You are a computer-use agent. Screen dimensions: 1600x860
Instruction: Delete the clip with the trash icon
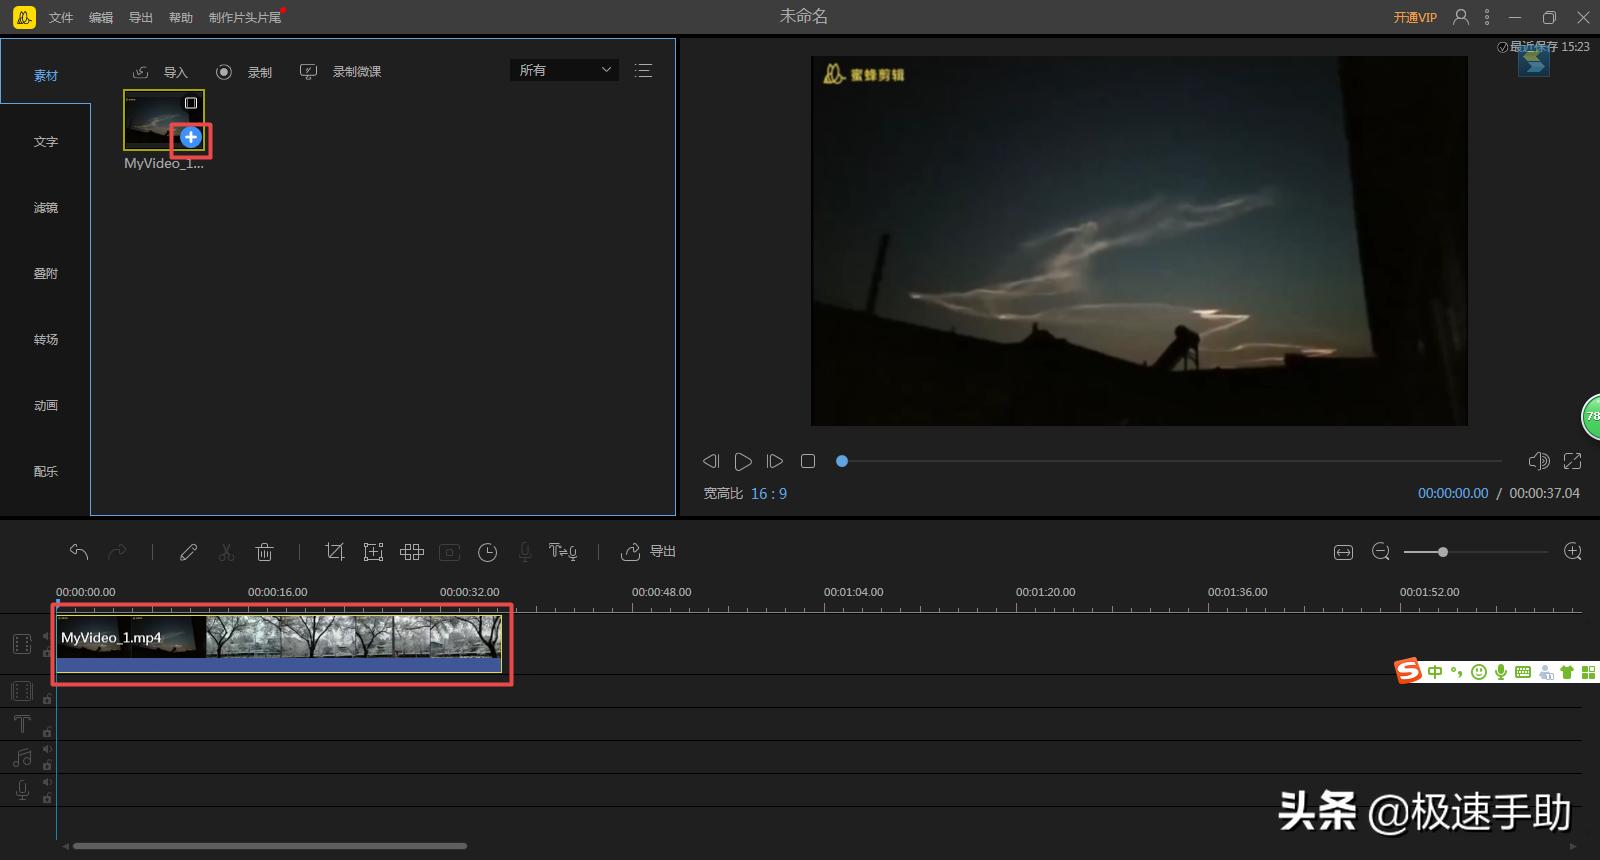pyautogui.click(x=264, y=552)
